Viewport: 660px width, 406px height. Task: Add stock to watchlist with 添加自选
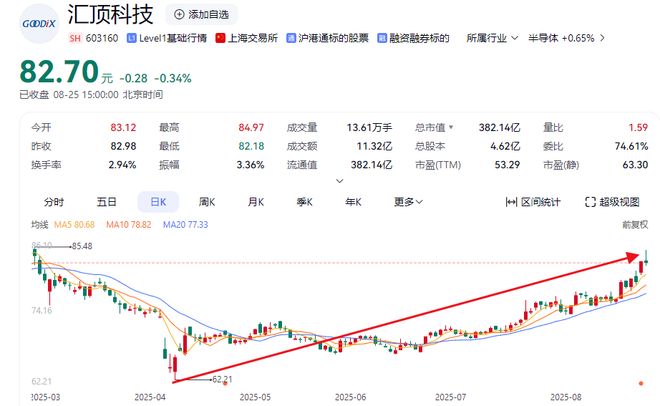click(202, 14)
